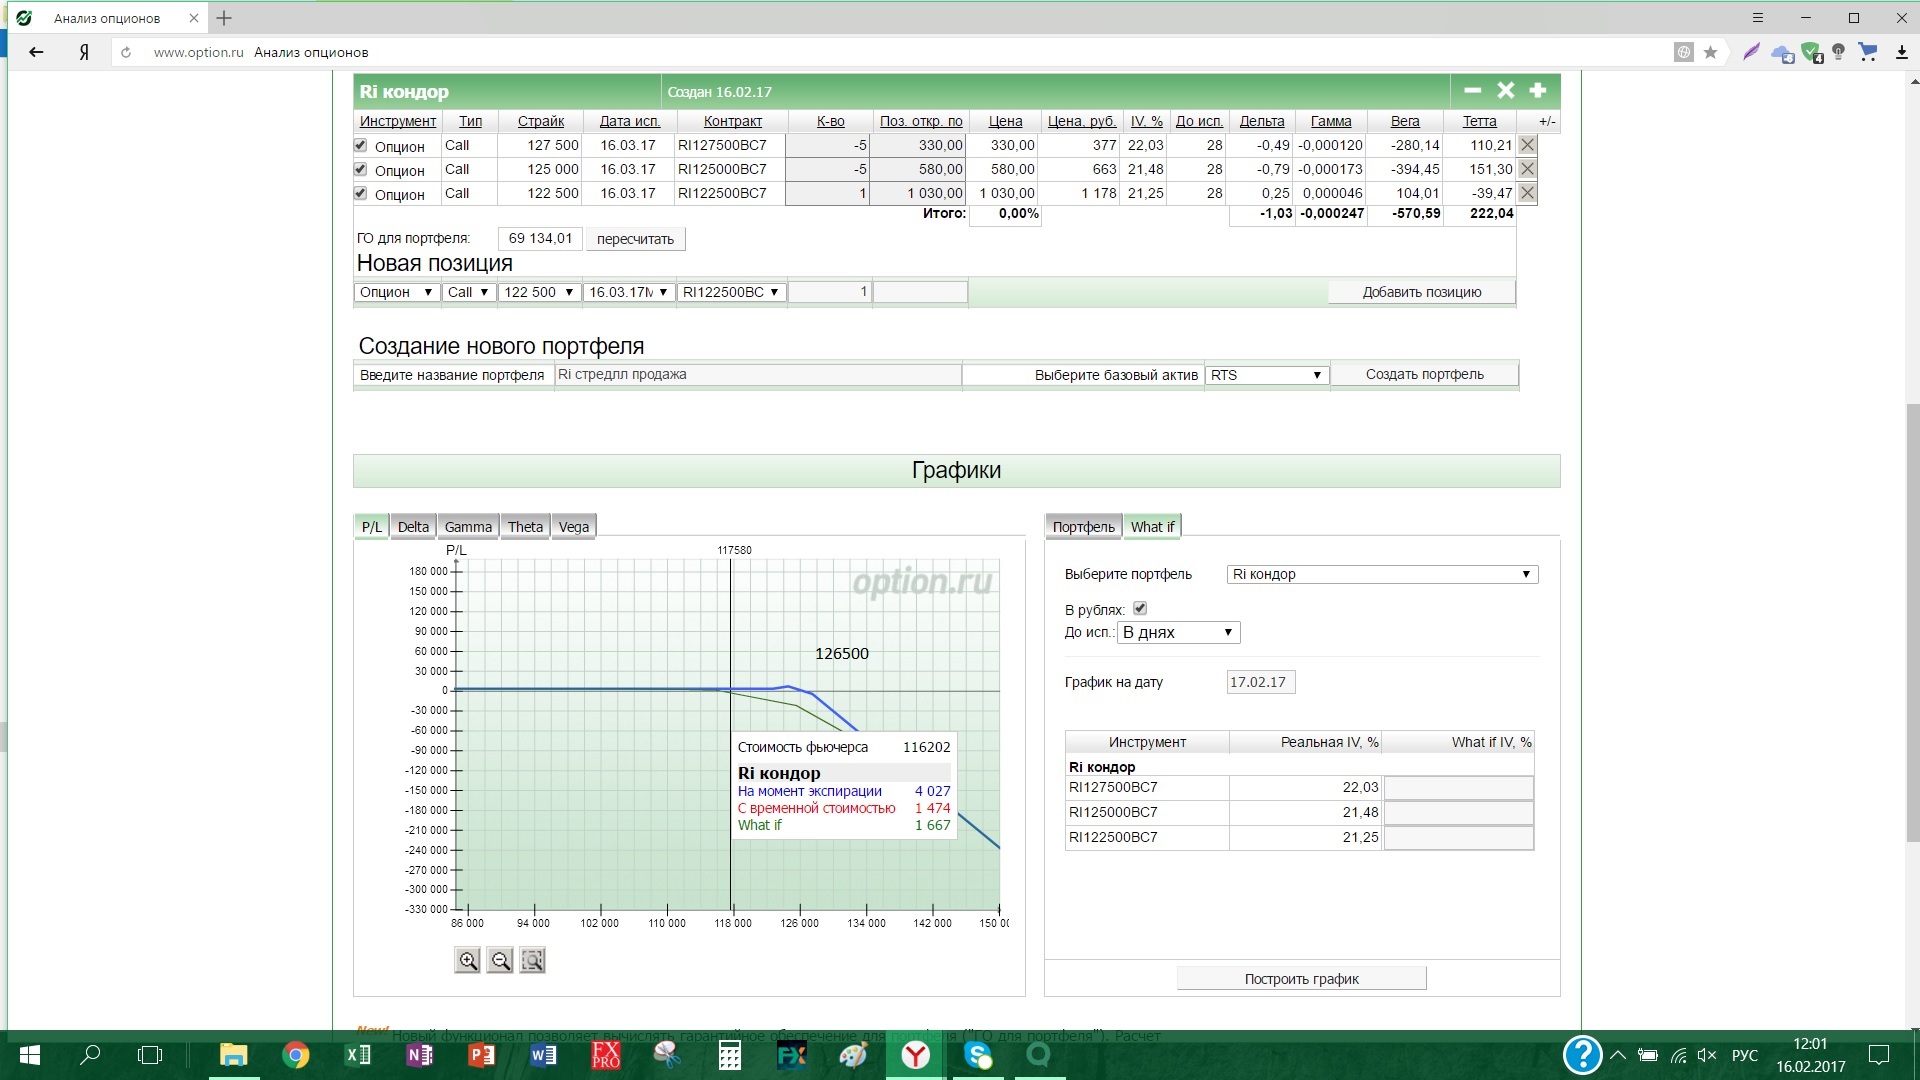Viewport: 1920px width, 1080px height.
Task: Switch to the Gamma chart tab
Action: pos(468,527)
